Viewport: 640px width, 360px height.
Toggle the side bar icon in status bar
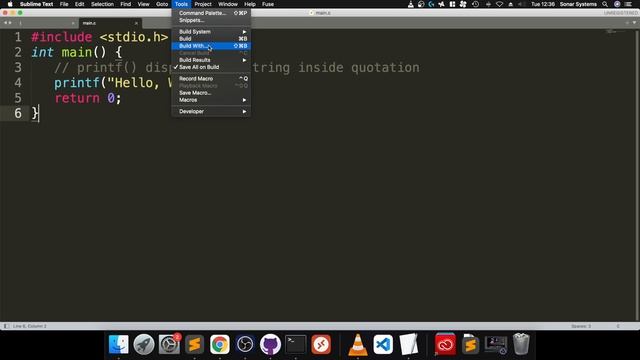coord(6,326)
